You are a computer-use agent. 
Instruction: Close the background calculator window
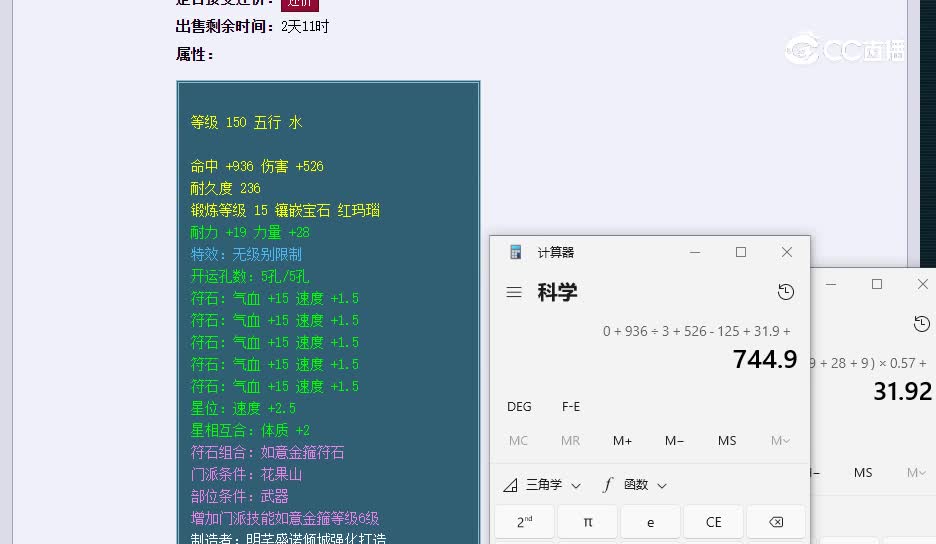click(x=922, y=284)
